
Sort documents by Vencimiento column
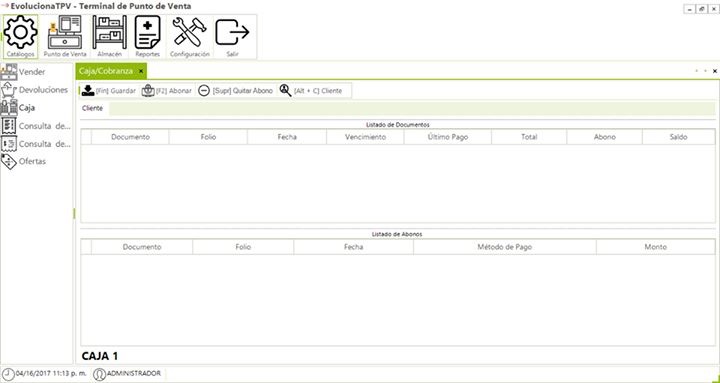click(x=366, y=137)
